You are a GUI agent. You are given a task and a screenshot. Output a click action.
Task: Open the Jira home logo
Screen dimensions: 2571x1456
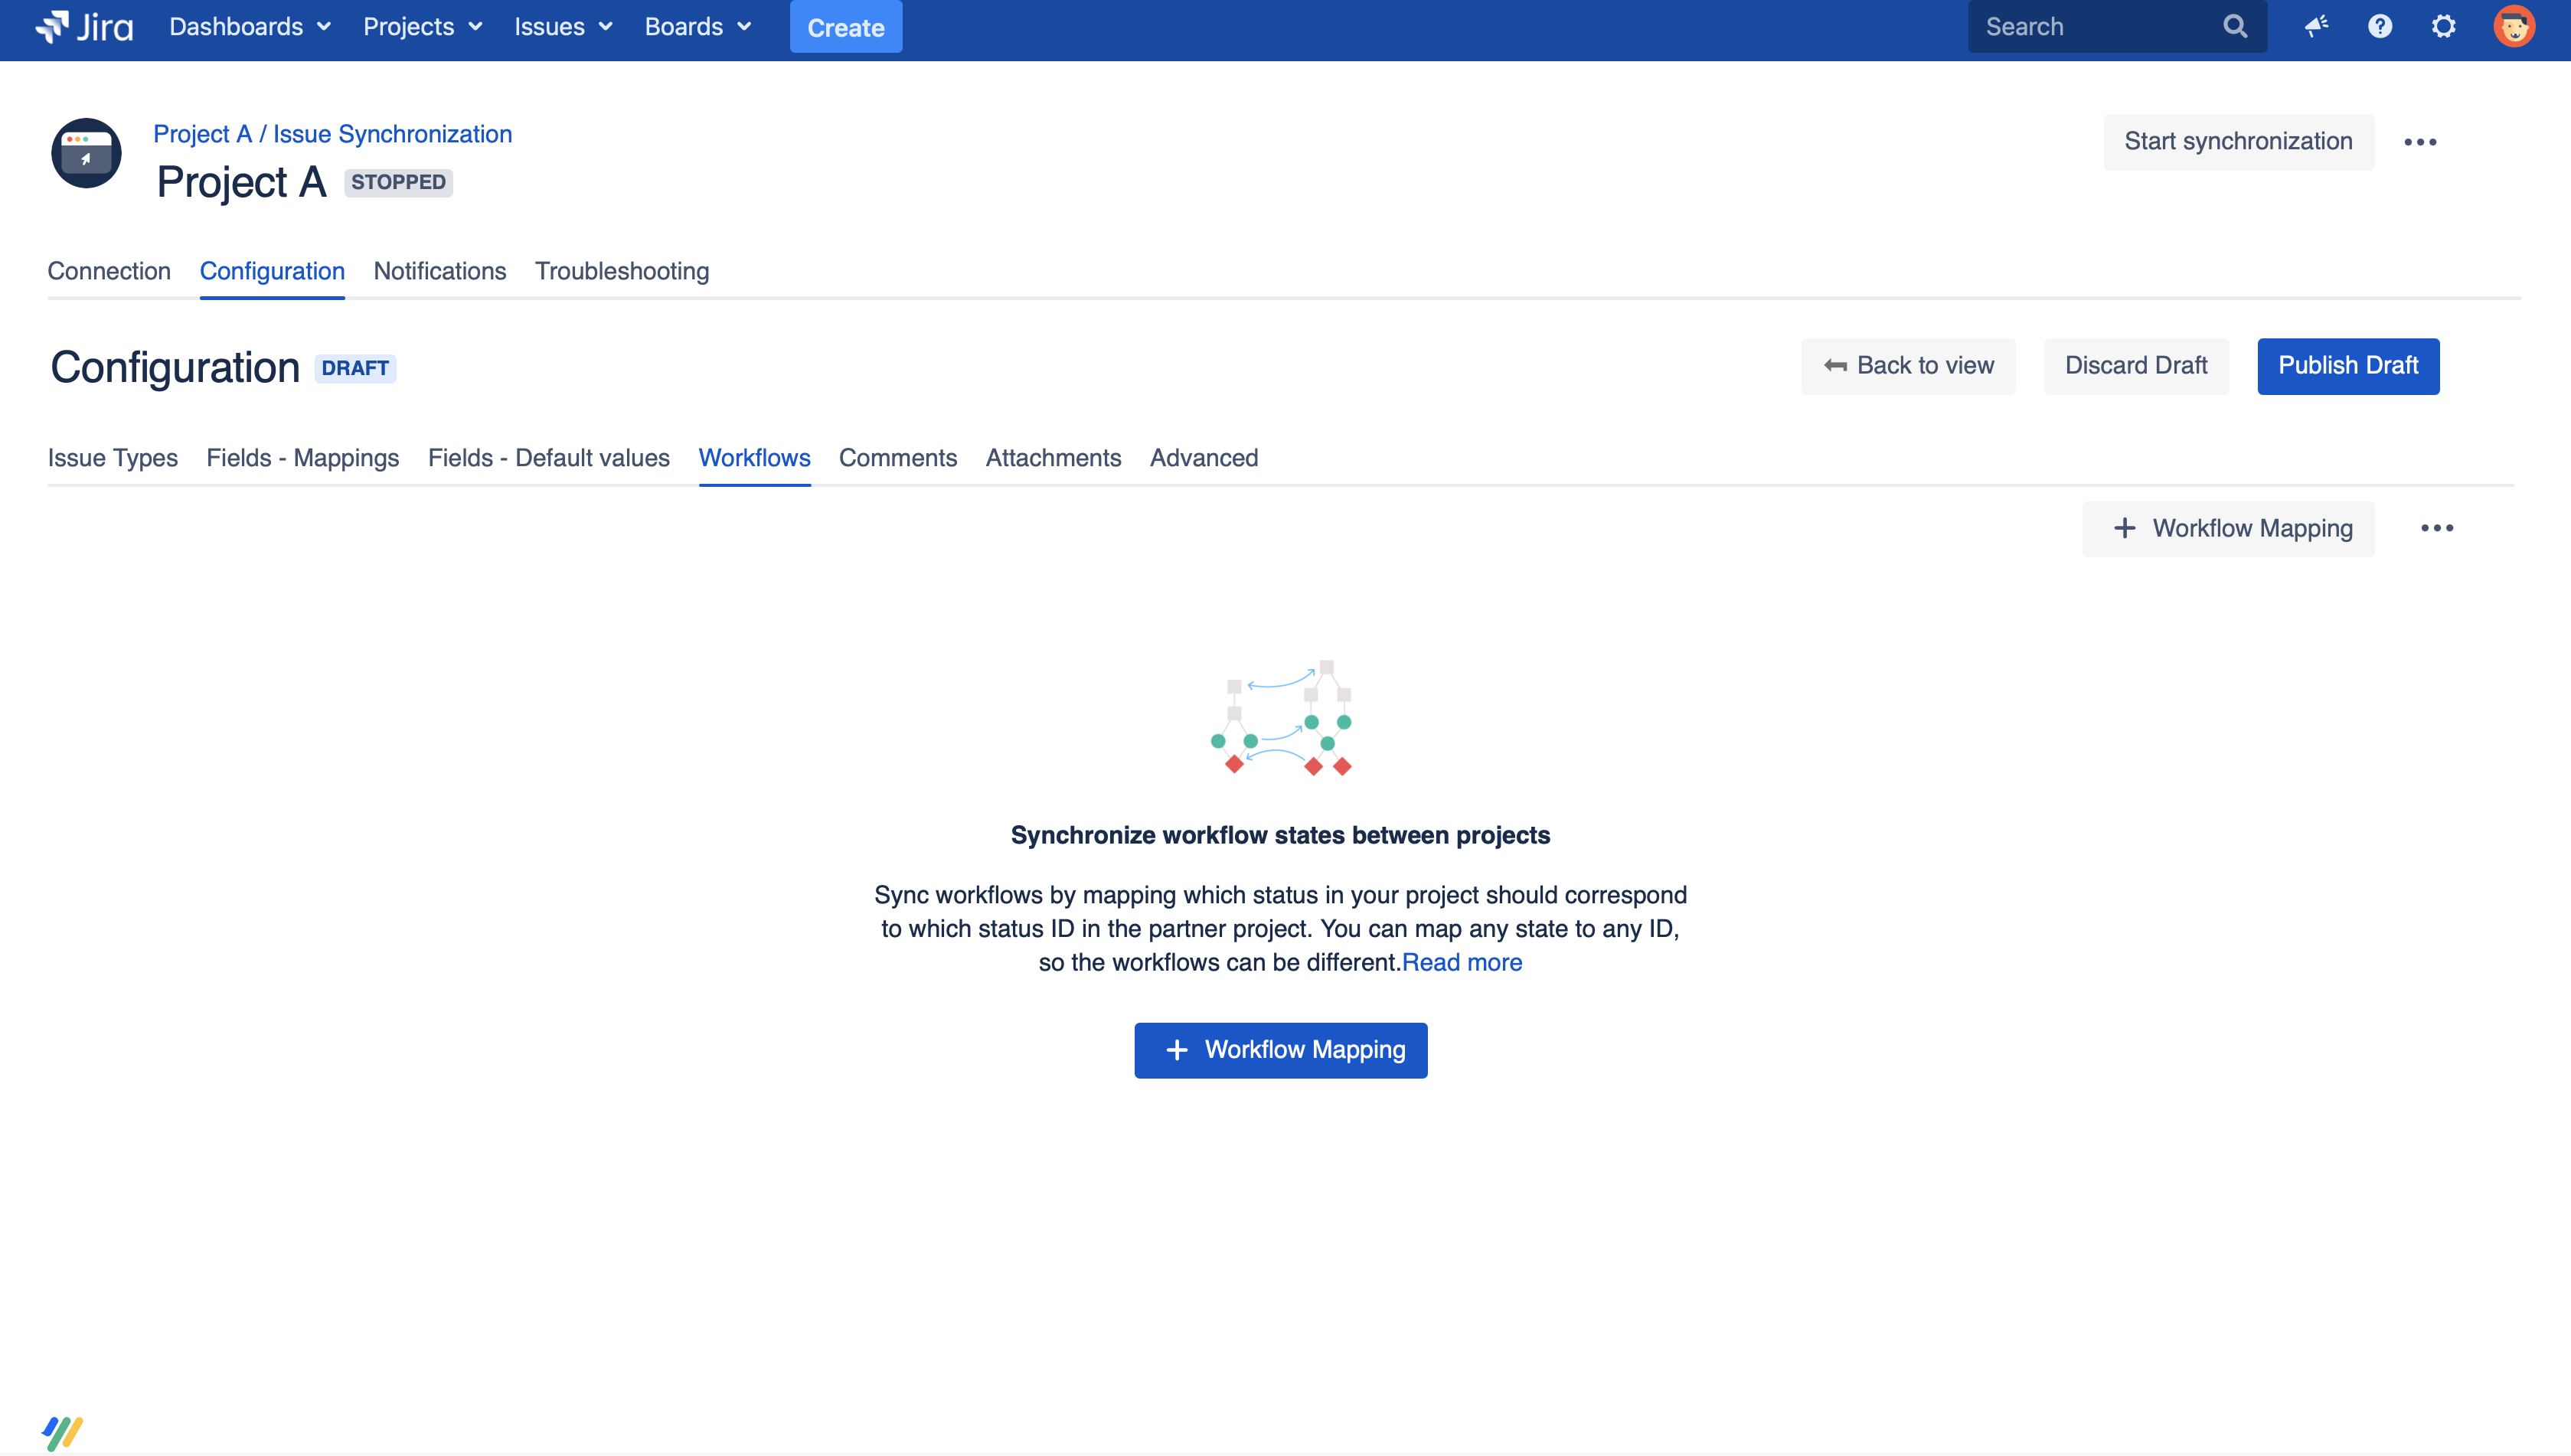coord(84,27)
